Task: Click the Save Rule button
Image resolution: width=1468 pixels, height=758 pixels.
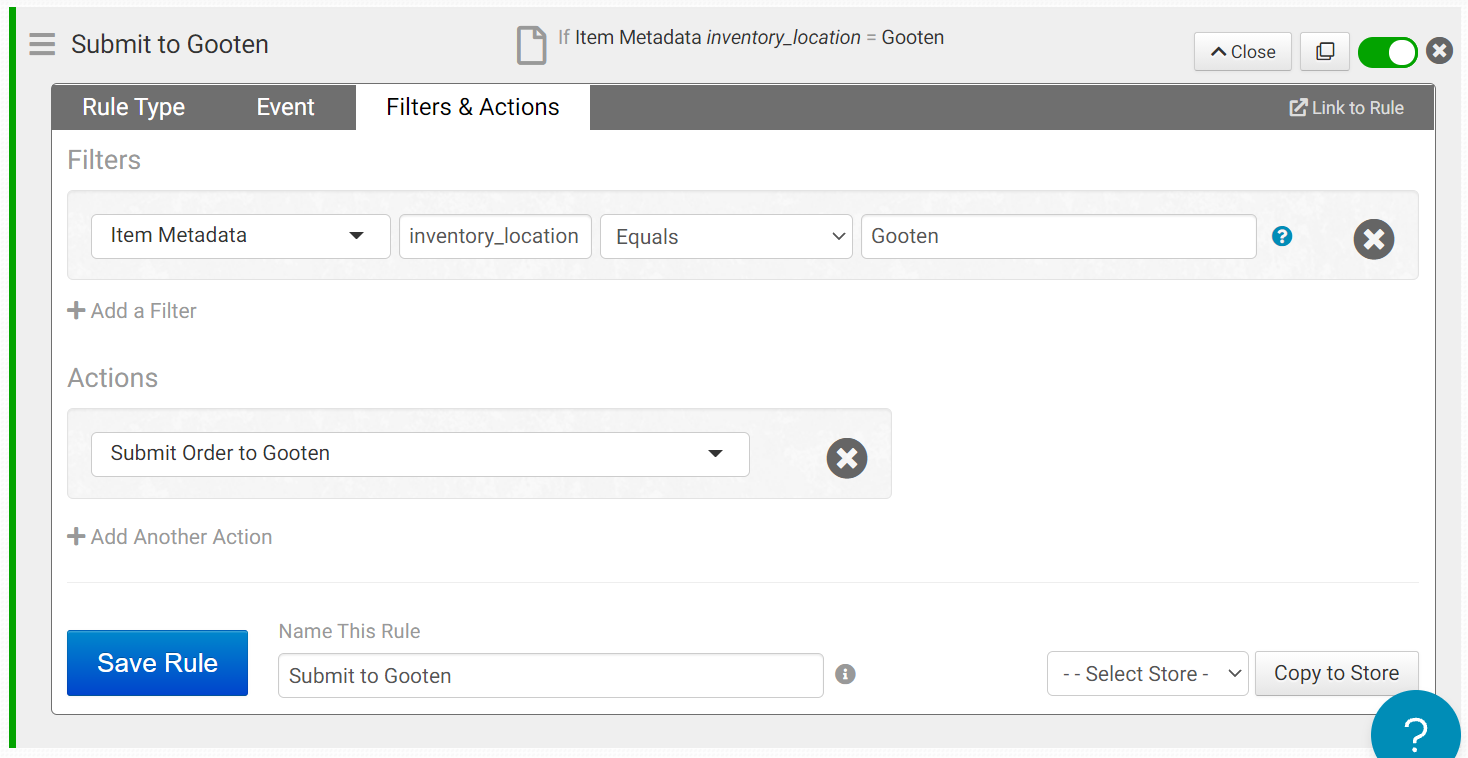Action: [157, 663]
